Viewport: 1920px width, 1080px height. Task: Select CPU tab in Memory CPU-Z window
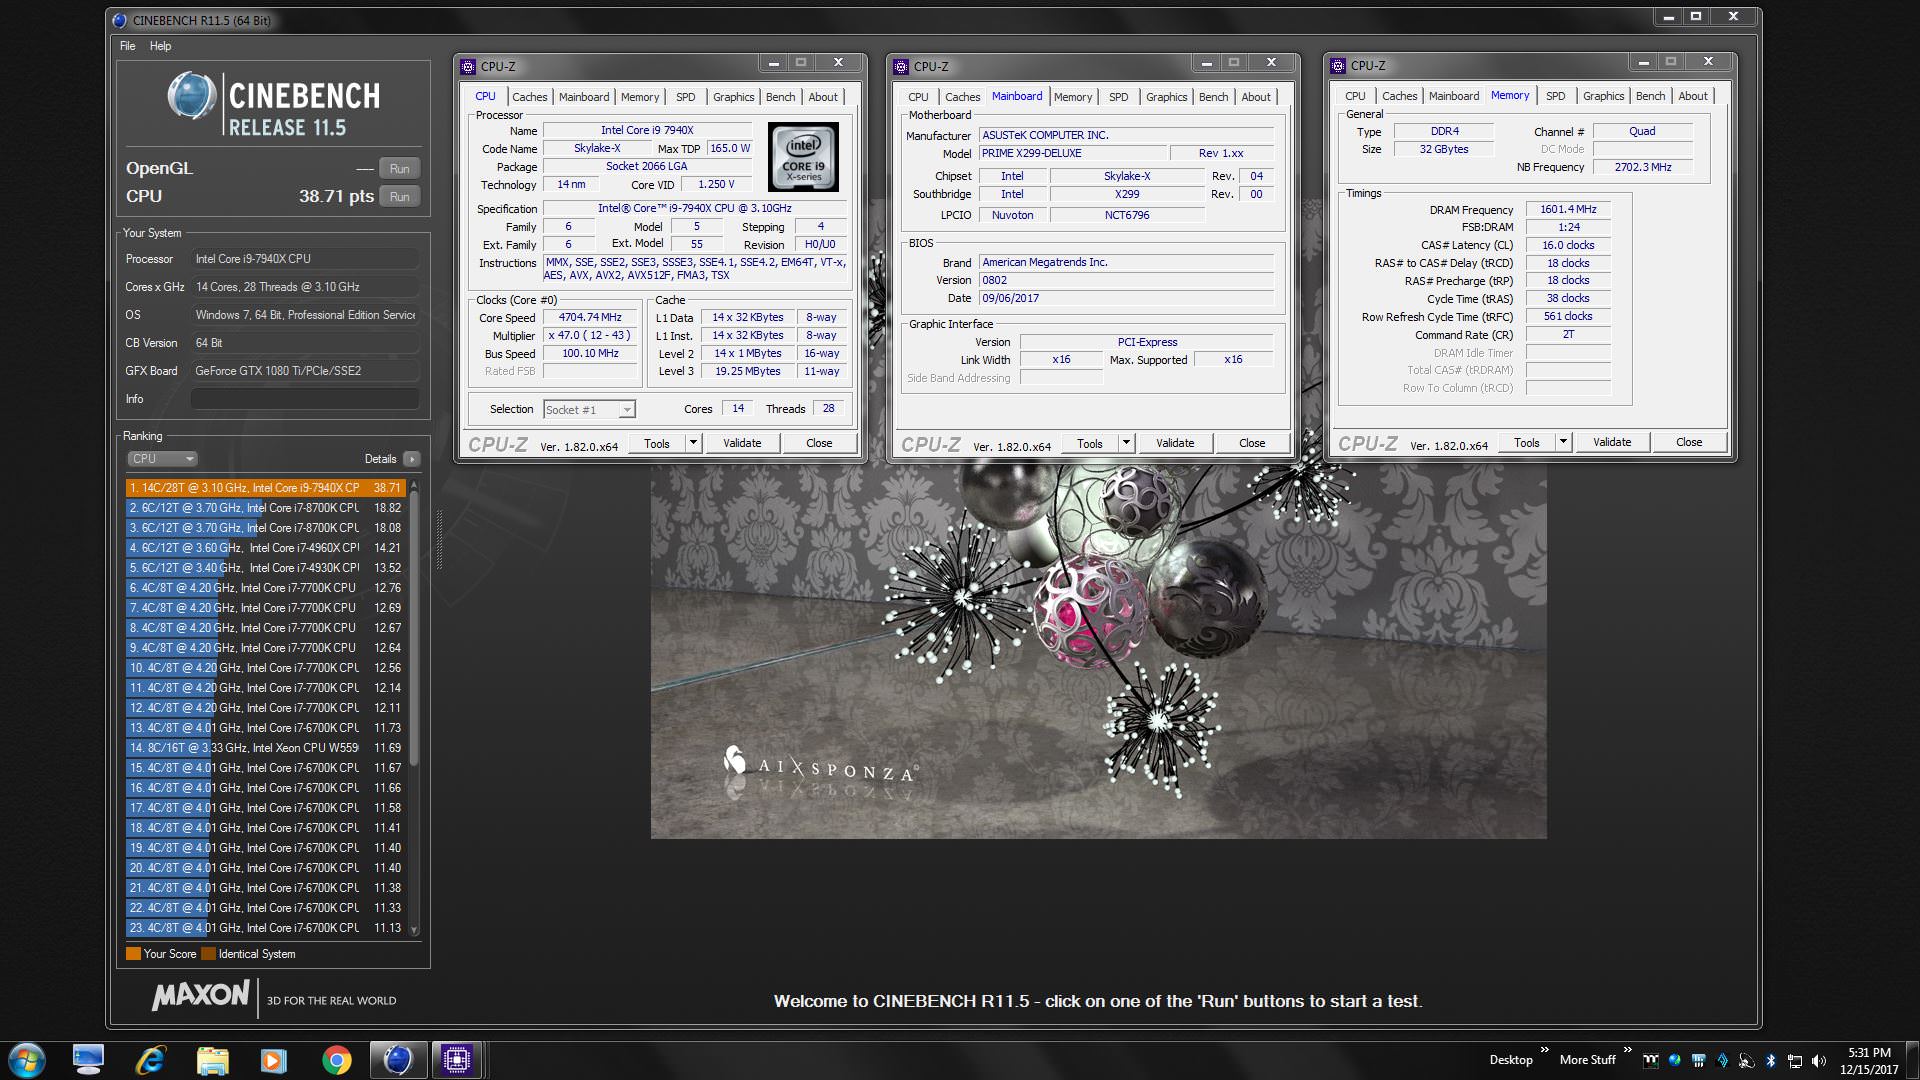1355,96
